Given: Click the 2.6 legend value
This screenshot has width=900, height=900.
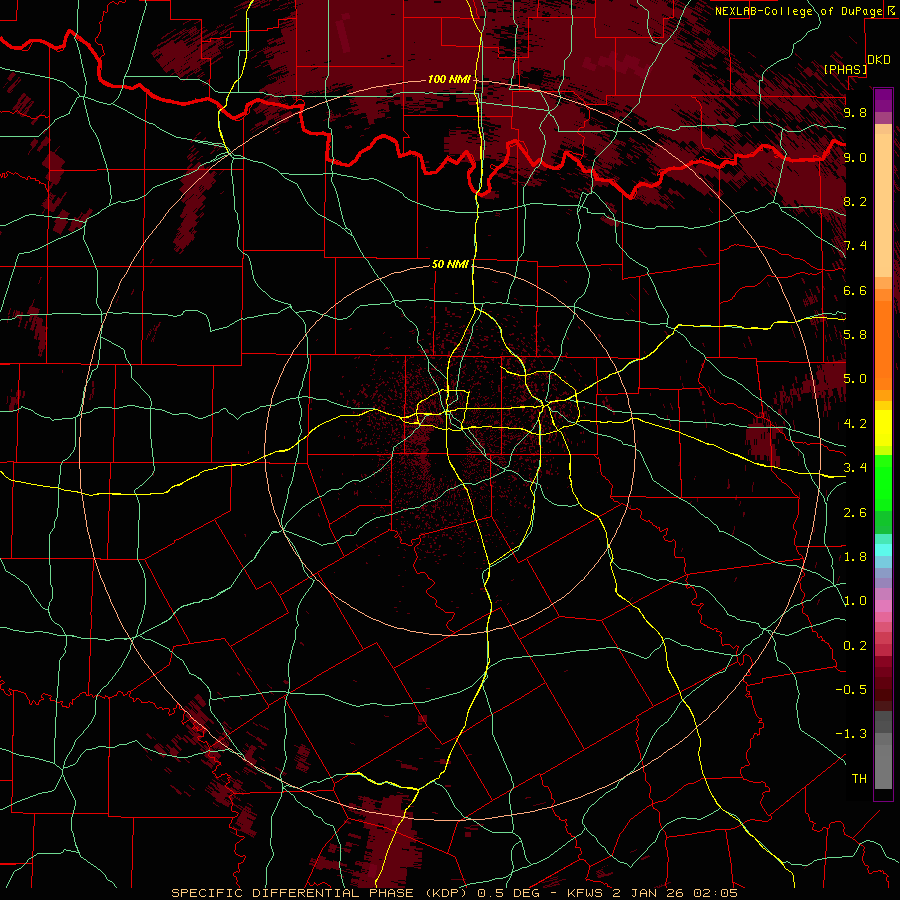Looking at the screenshot, I should [x=855, y=512].
